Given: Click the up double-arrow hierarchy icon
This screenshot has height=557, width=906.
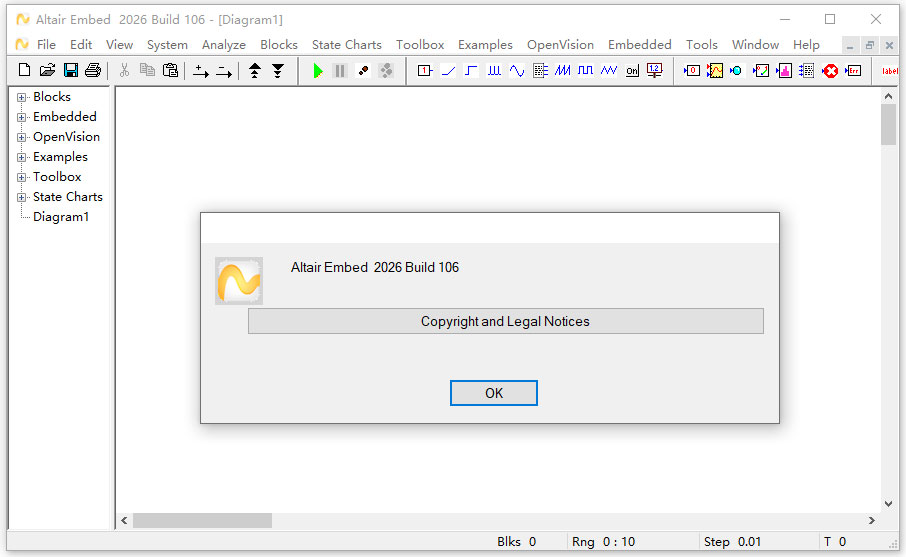Looking at the screenshot, I should (255, 70).
